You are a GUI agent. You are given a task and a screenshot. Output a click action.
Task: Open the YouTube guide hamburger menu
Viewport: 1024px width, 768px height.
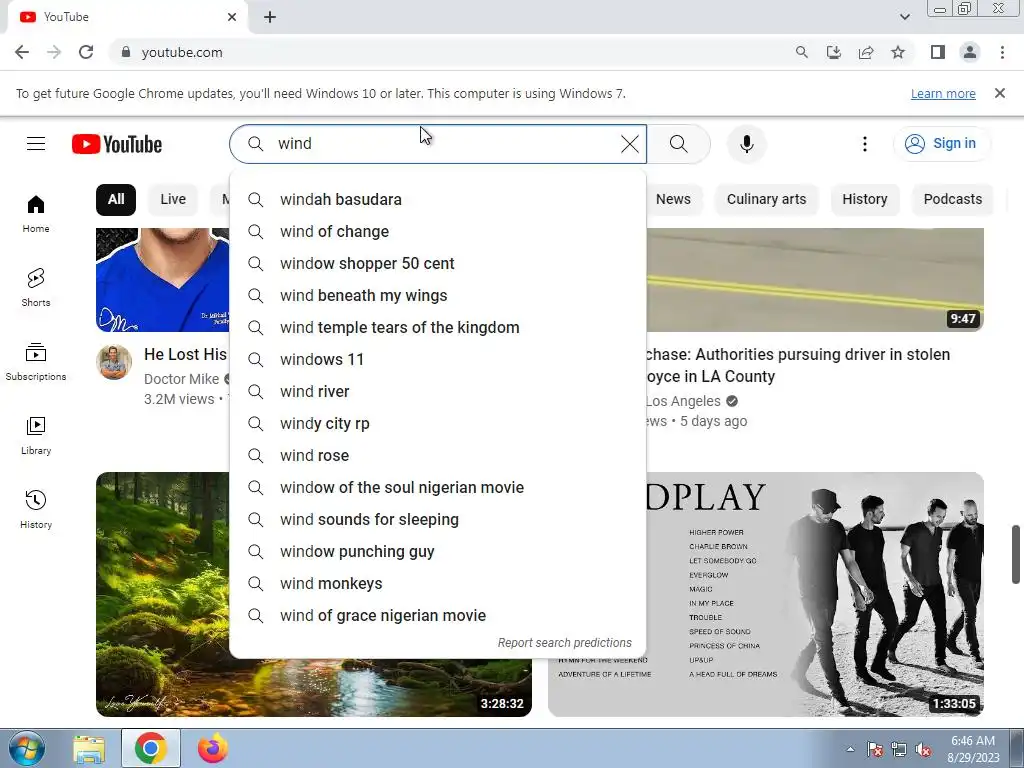click(x=36, y=144)
